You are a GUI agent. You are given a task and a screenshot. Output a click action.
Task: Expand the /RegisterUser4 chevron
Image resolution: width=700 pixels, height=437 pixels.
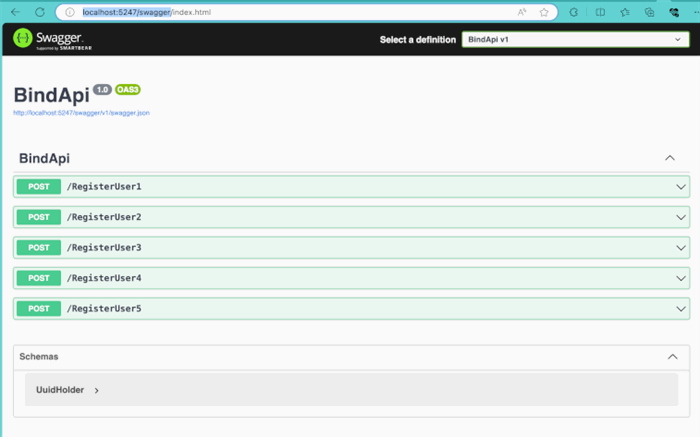tap(680, 279)
